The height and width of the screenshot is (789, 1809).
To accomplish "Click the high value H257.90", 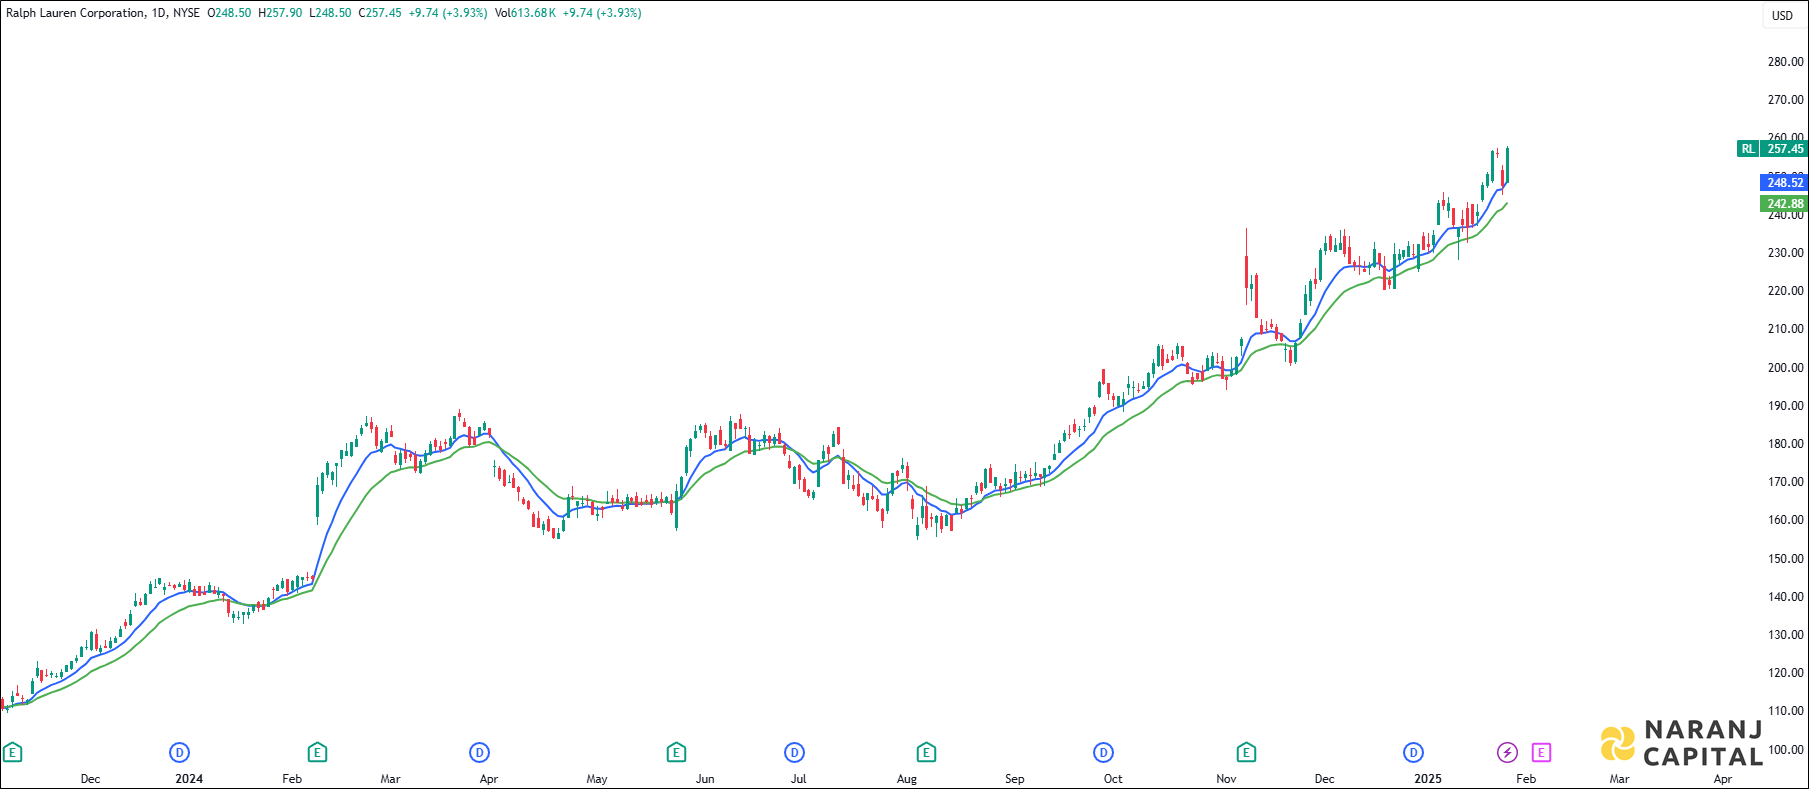I will pos(280,13).
